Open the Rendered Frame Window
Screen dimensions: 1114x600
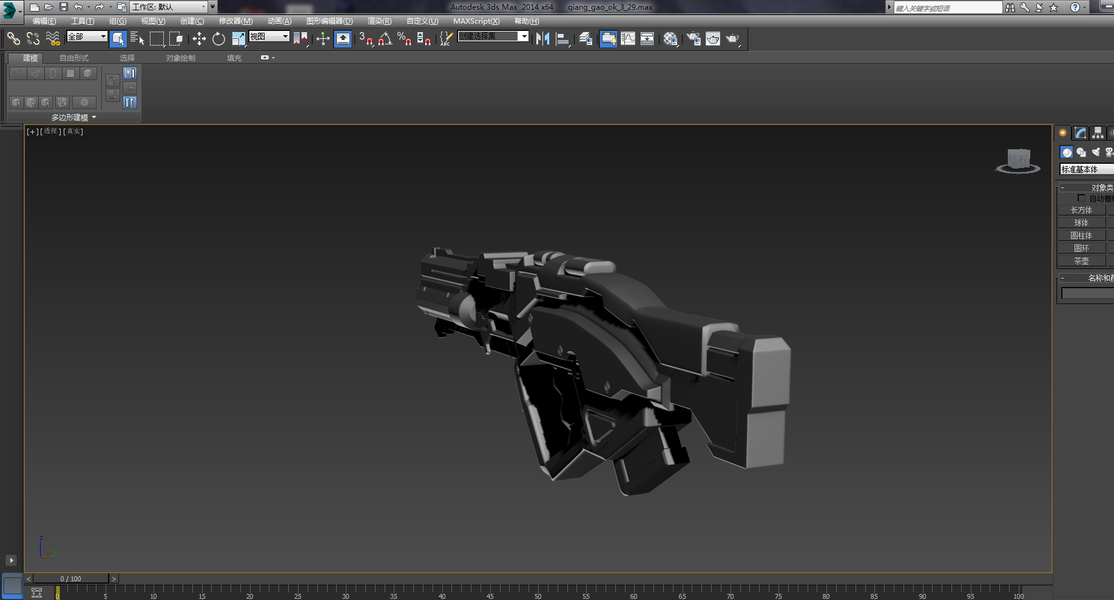[x=713, y=38]
